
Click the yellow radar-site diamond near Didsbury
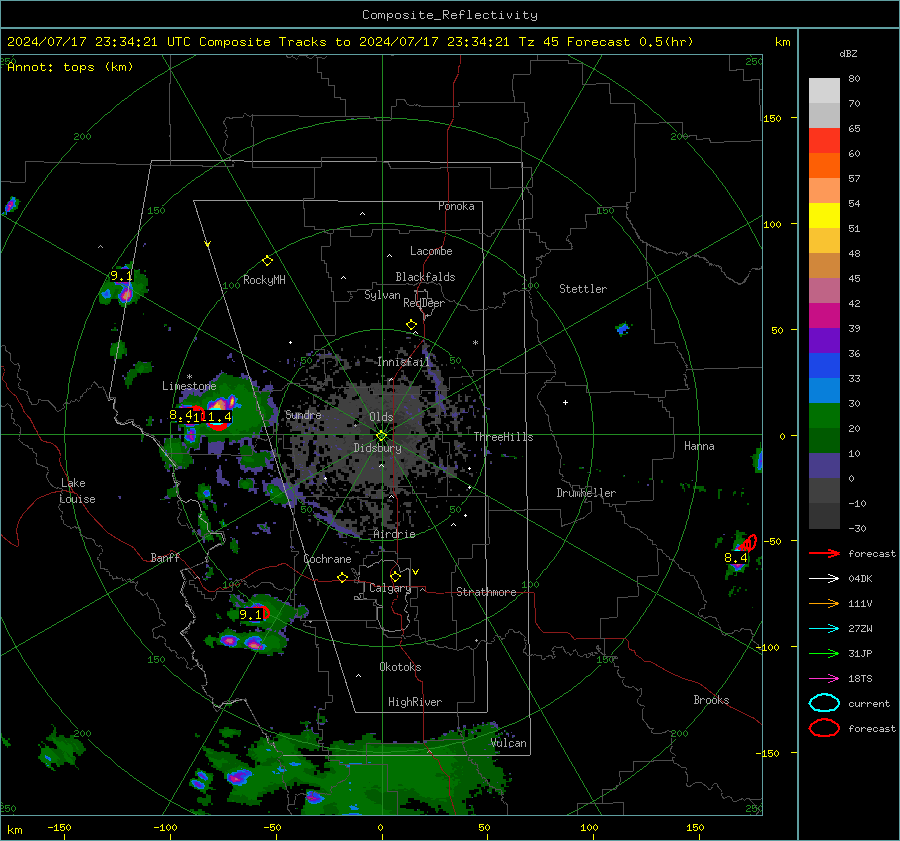pos(382,436)
